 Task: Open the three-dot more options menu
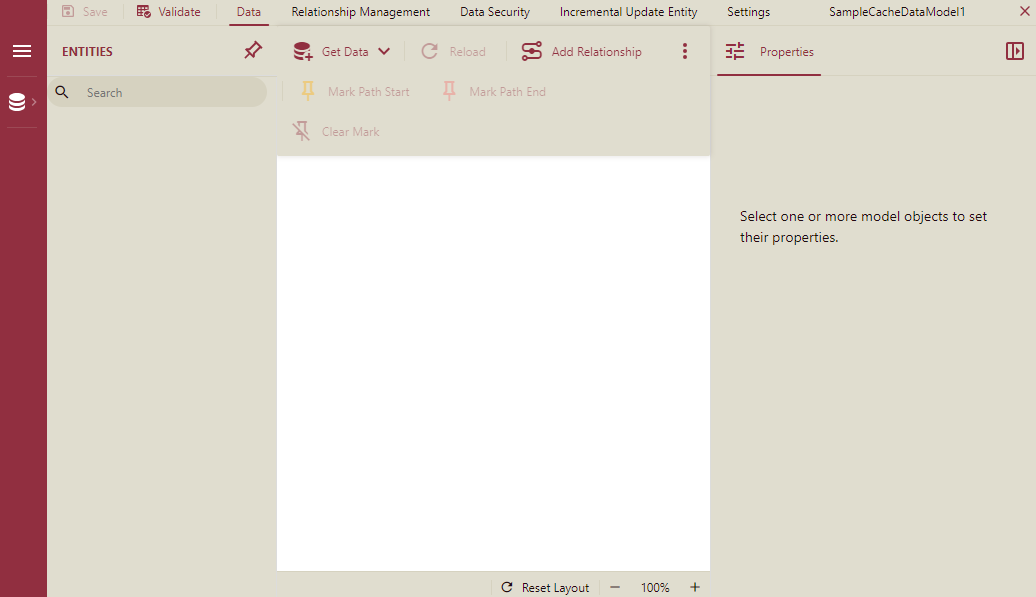tap(685, 52)
